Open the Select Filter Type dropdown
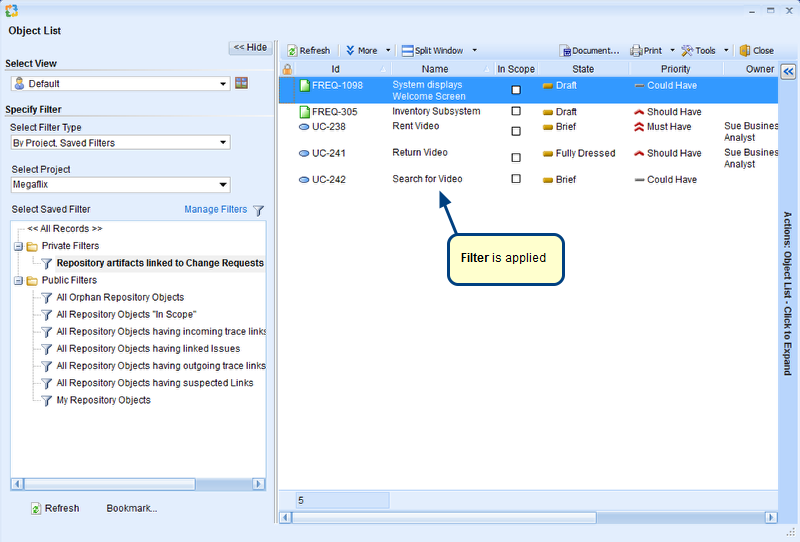This screenshot has width=800, height=542. tap(120, 143)
